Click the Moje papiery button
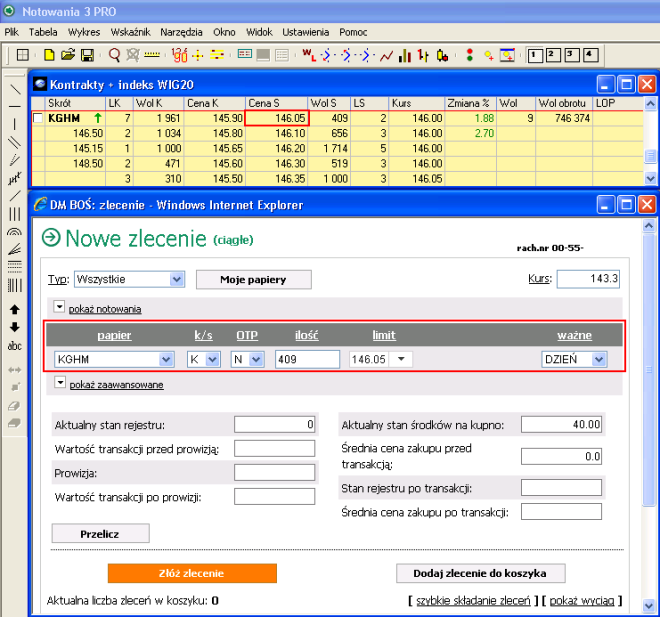660x617 pixels. pos(254,279)
